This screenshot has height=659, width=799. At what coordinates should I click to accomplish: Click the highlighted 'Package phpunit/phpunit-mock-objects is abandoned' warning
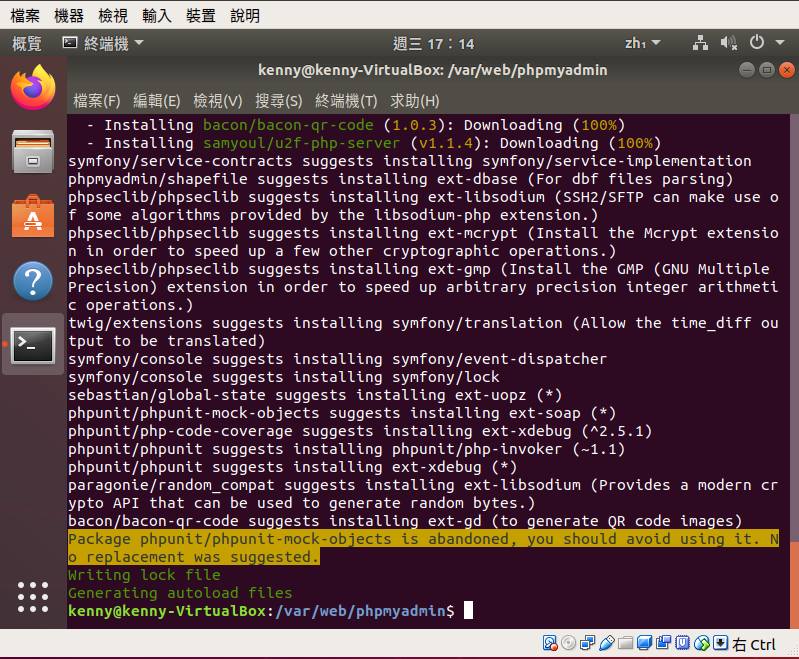point(423,547)
